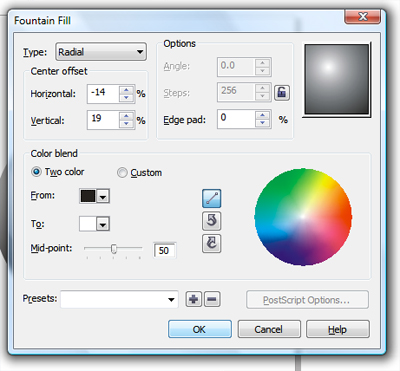The image size is (400, 371).
Task: Select the Two color radio button
Action: tap(36, 172)
